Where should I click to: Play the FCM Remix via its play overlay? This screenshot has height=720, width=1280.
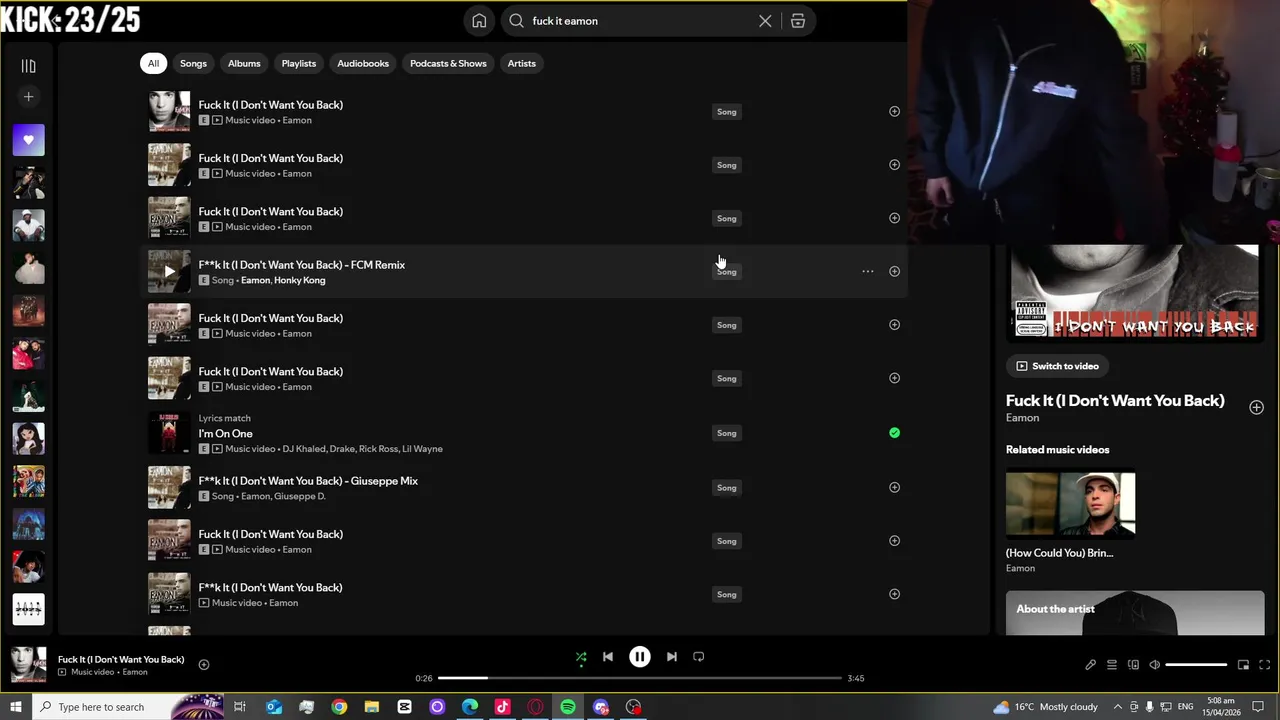169,271
